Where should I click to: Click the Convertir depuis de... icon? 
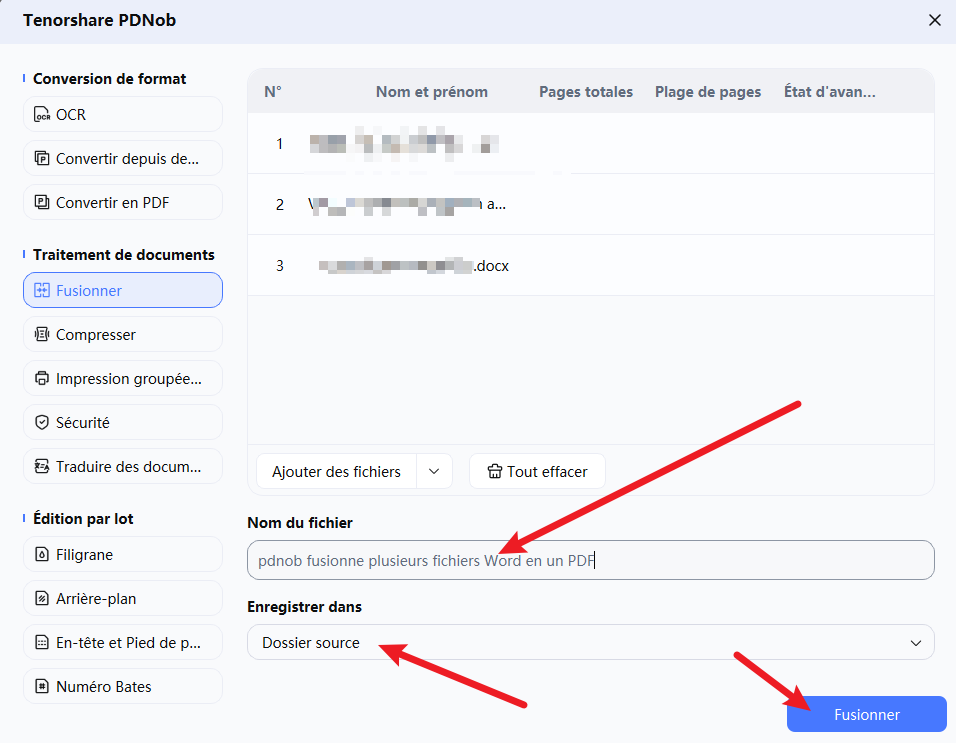(42, 158)
